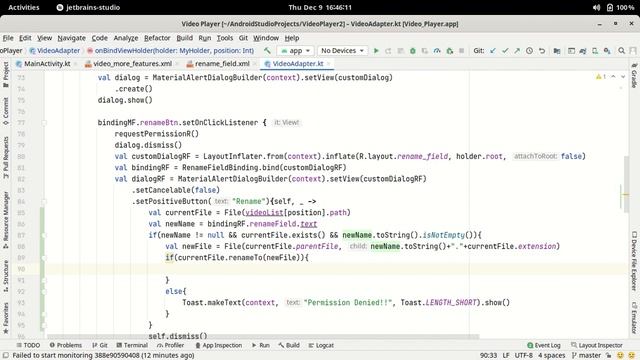The height and width of the screenshot is (360, 640).
Task: Click Attach Debugger to Android Process icon
Action: 449,51
